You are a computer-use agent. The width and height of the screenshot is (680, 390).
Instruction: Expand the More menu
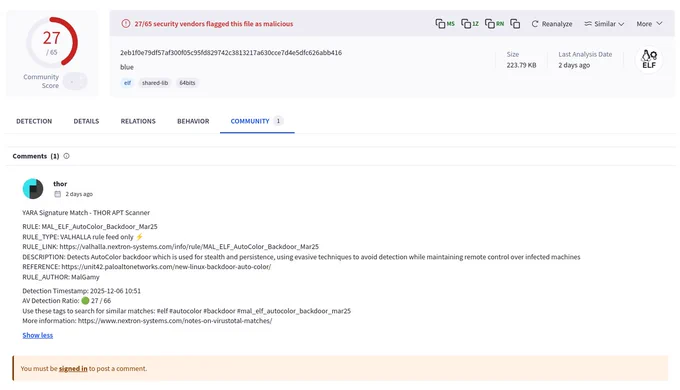pyautogui.click(x=649, y=24)
